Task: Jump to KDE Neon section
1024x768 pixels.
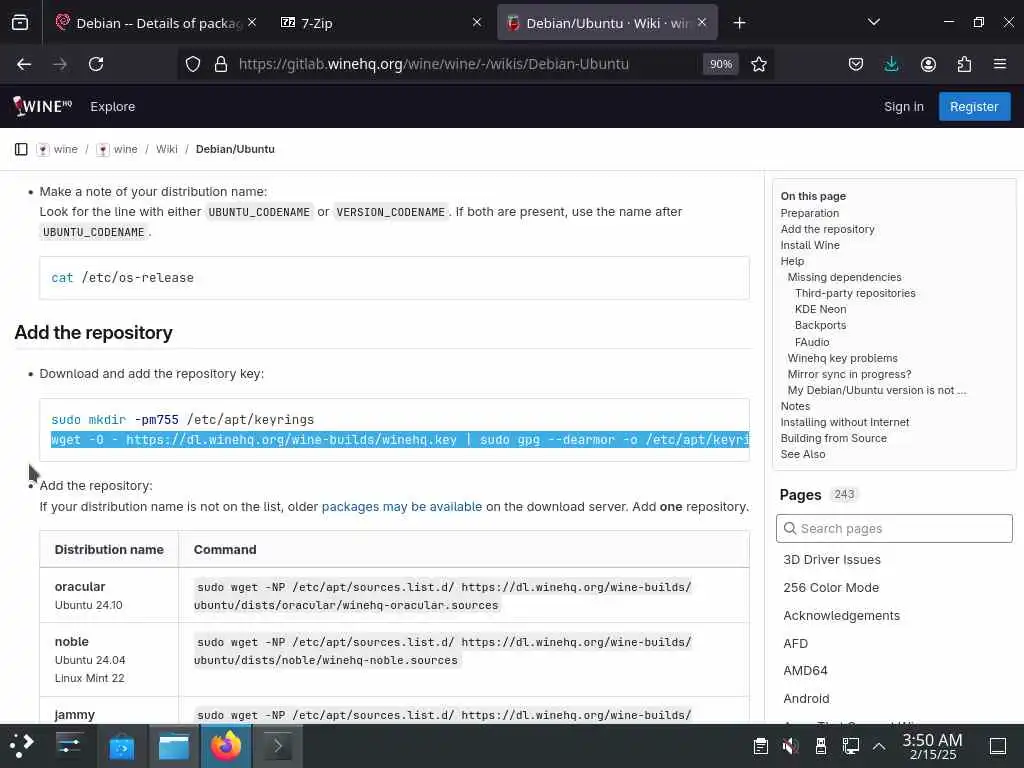Action: pyautogui.click(x=820, y=309)
